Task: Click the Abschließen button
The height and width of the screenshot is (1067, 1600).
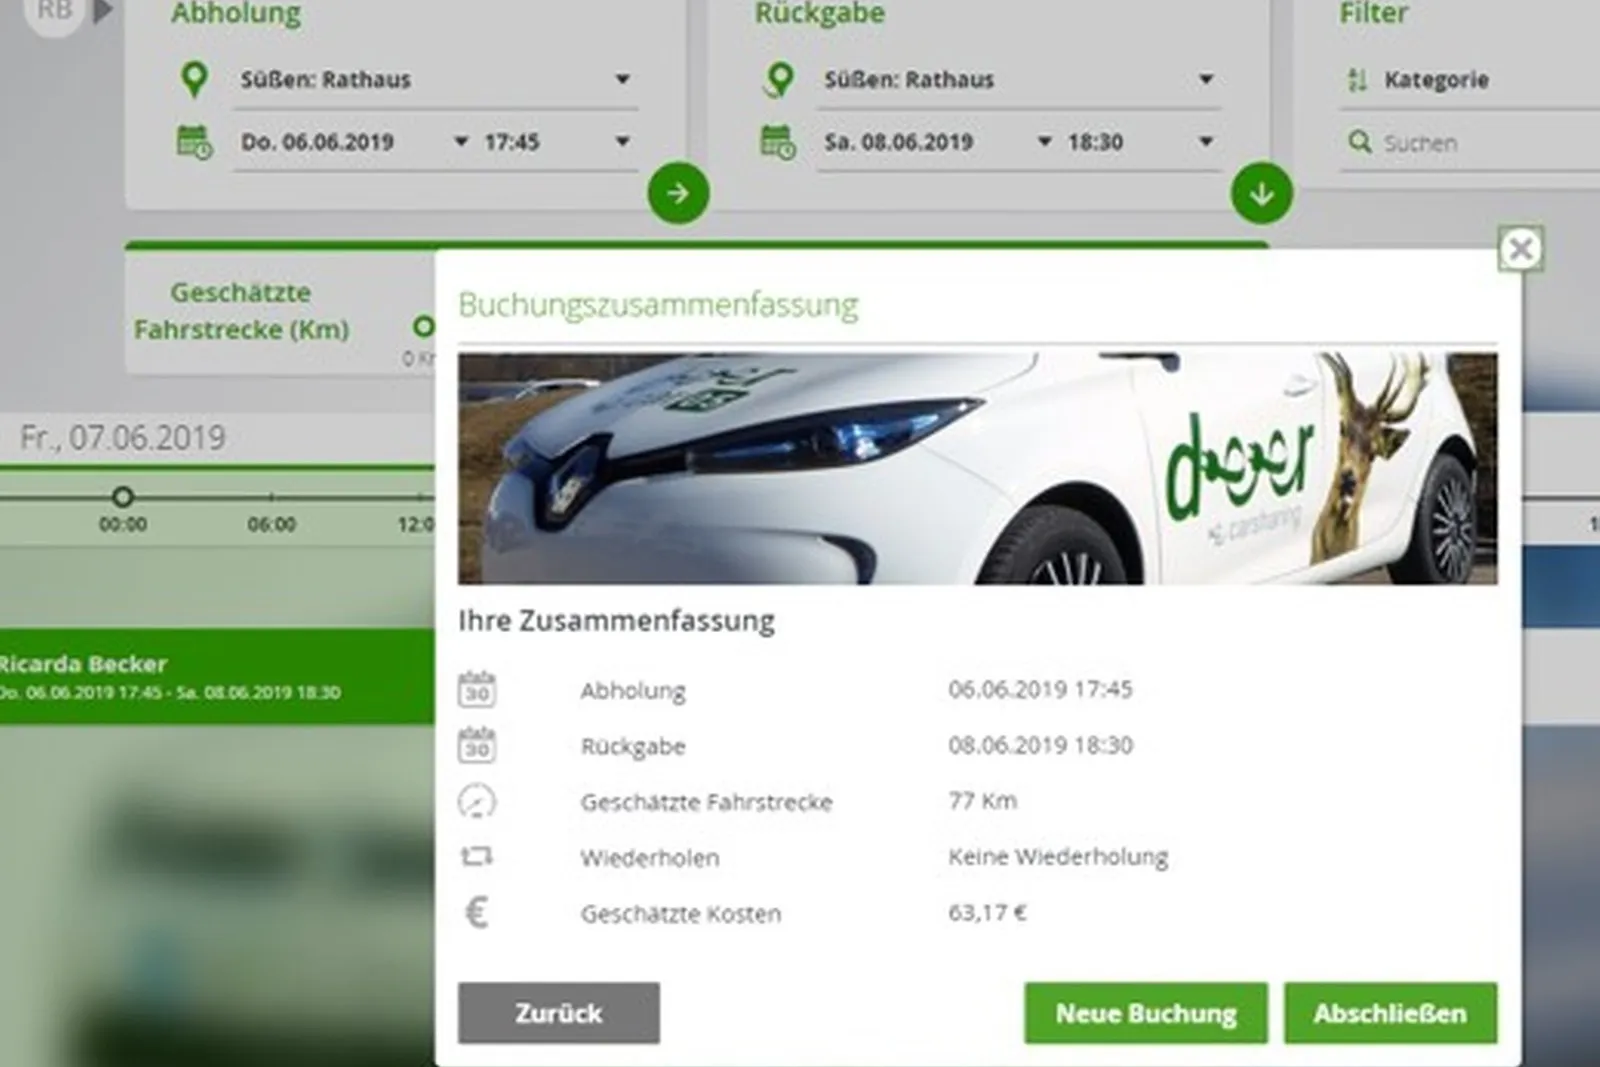Action: pos(1391,1013)
